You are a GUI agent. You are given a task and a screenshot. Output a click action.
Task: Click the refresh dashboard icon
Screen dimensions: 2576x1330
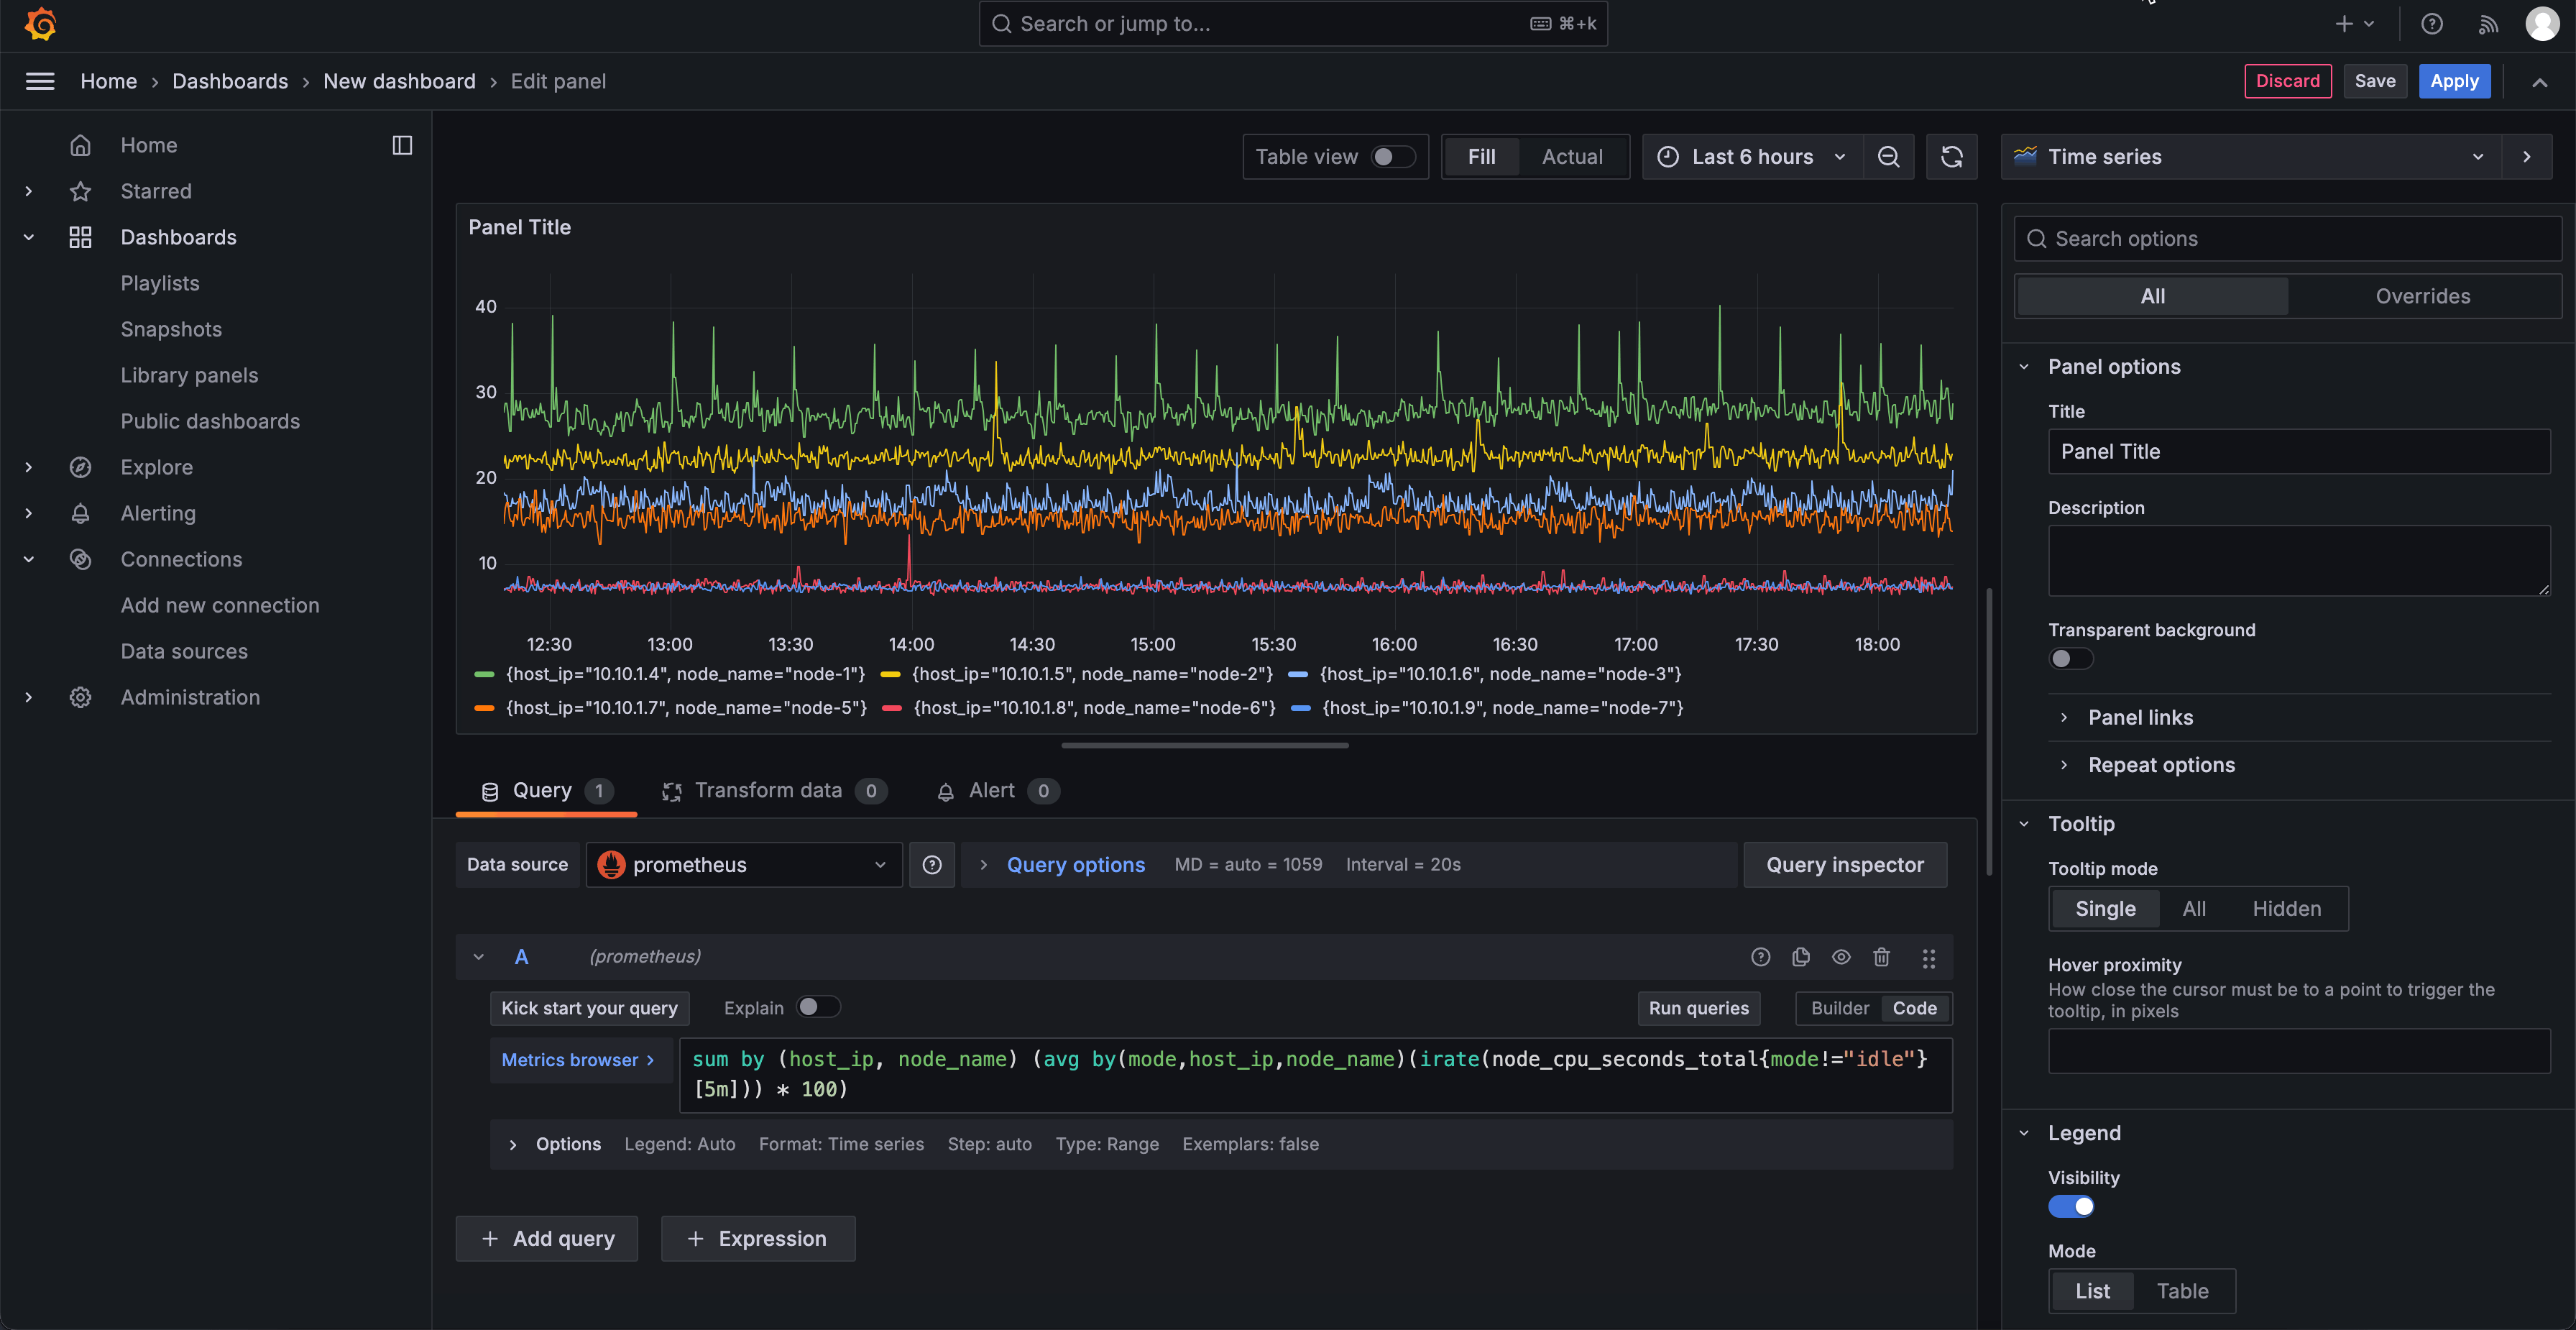point(1951,157)
